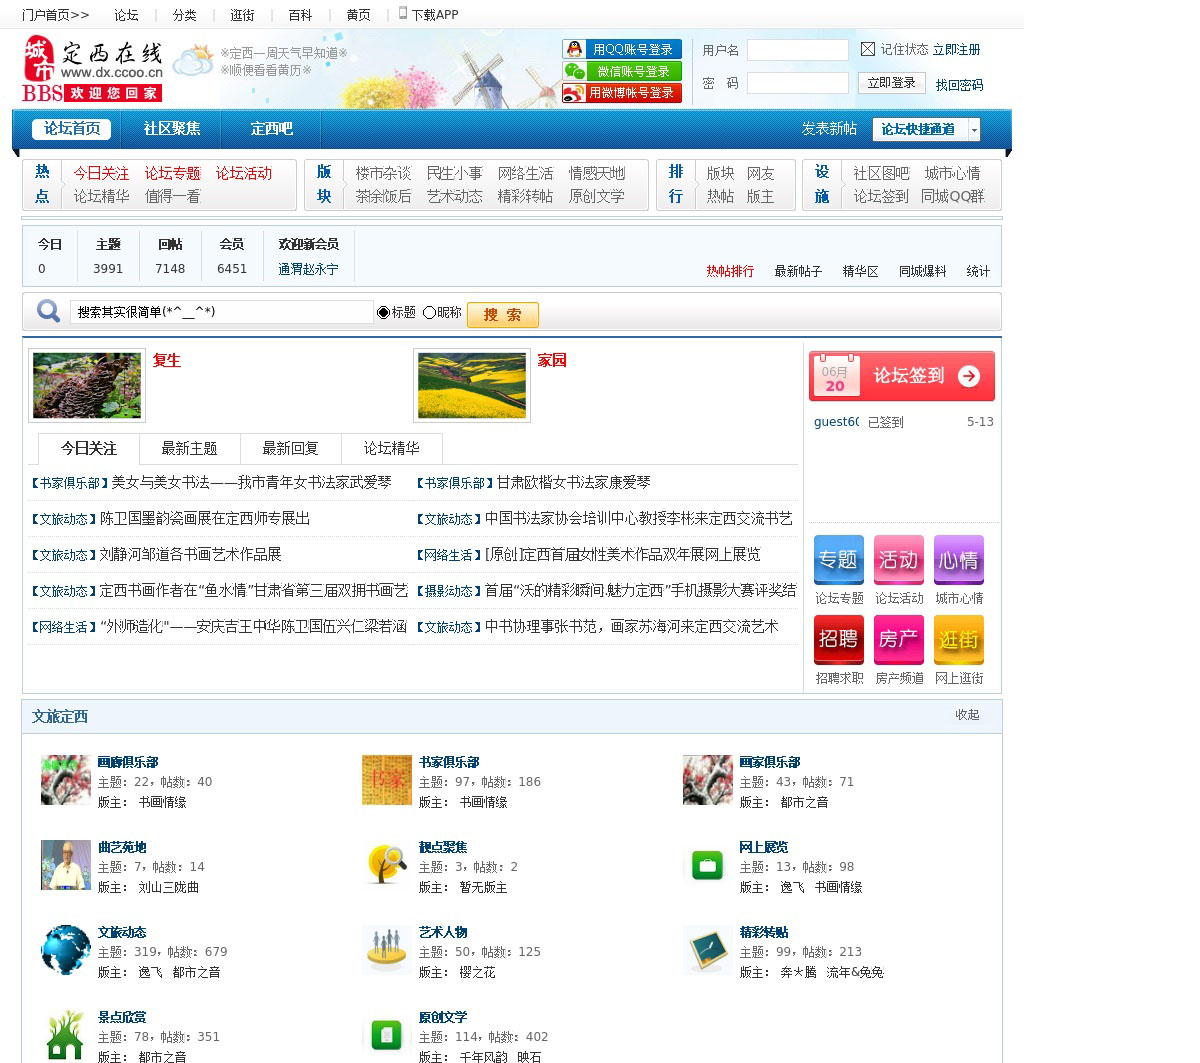
Task: Click the magnifier search icon
Action: coord(48,312)
